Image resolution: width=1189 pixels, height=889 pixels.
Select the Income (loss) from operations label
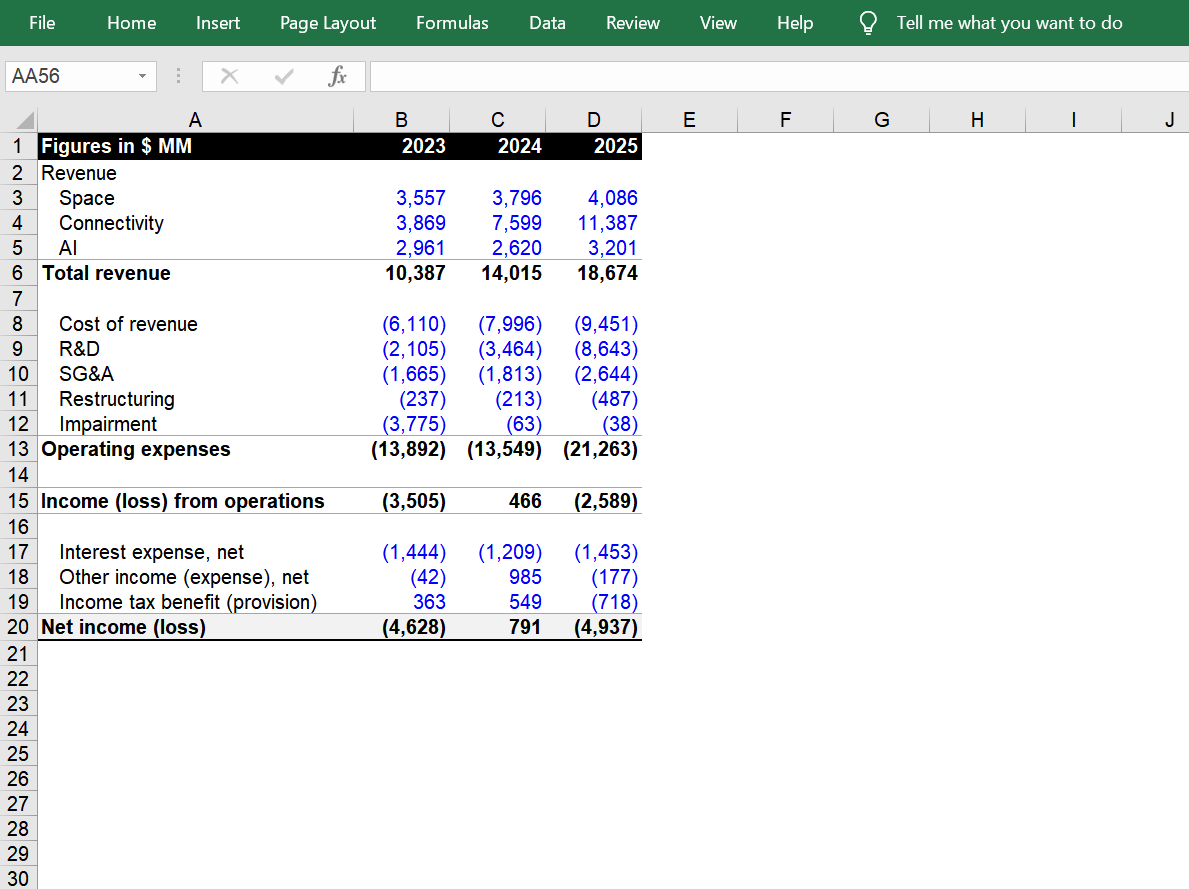196,501
